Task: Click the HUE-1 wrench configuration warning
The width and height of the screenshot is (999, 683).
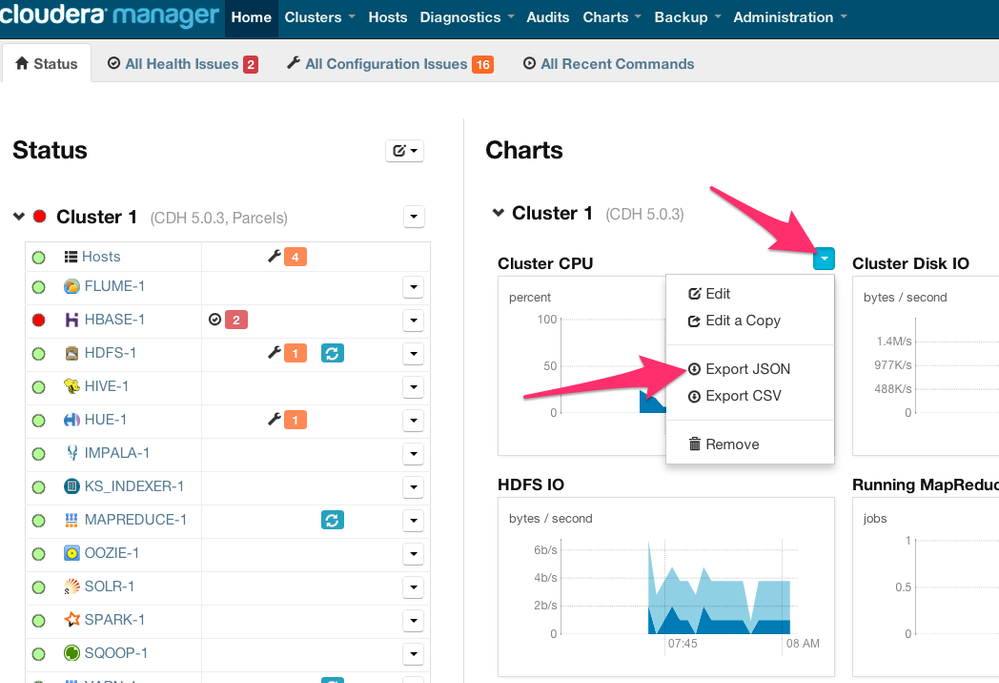Action: coord(275,420)
